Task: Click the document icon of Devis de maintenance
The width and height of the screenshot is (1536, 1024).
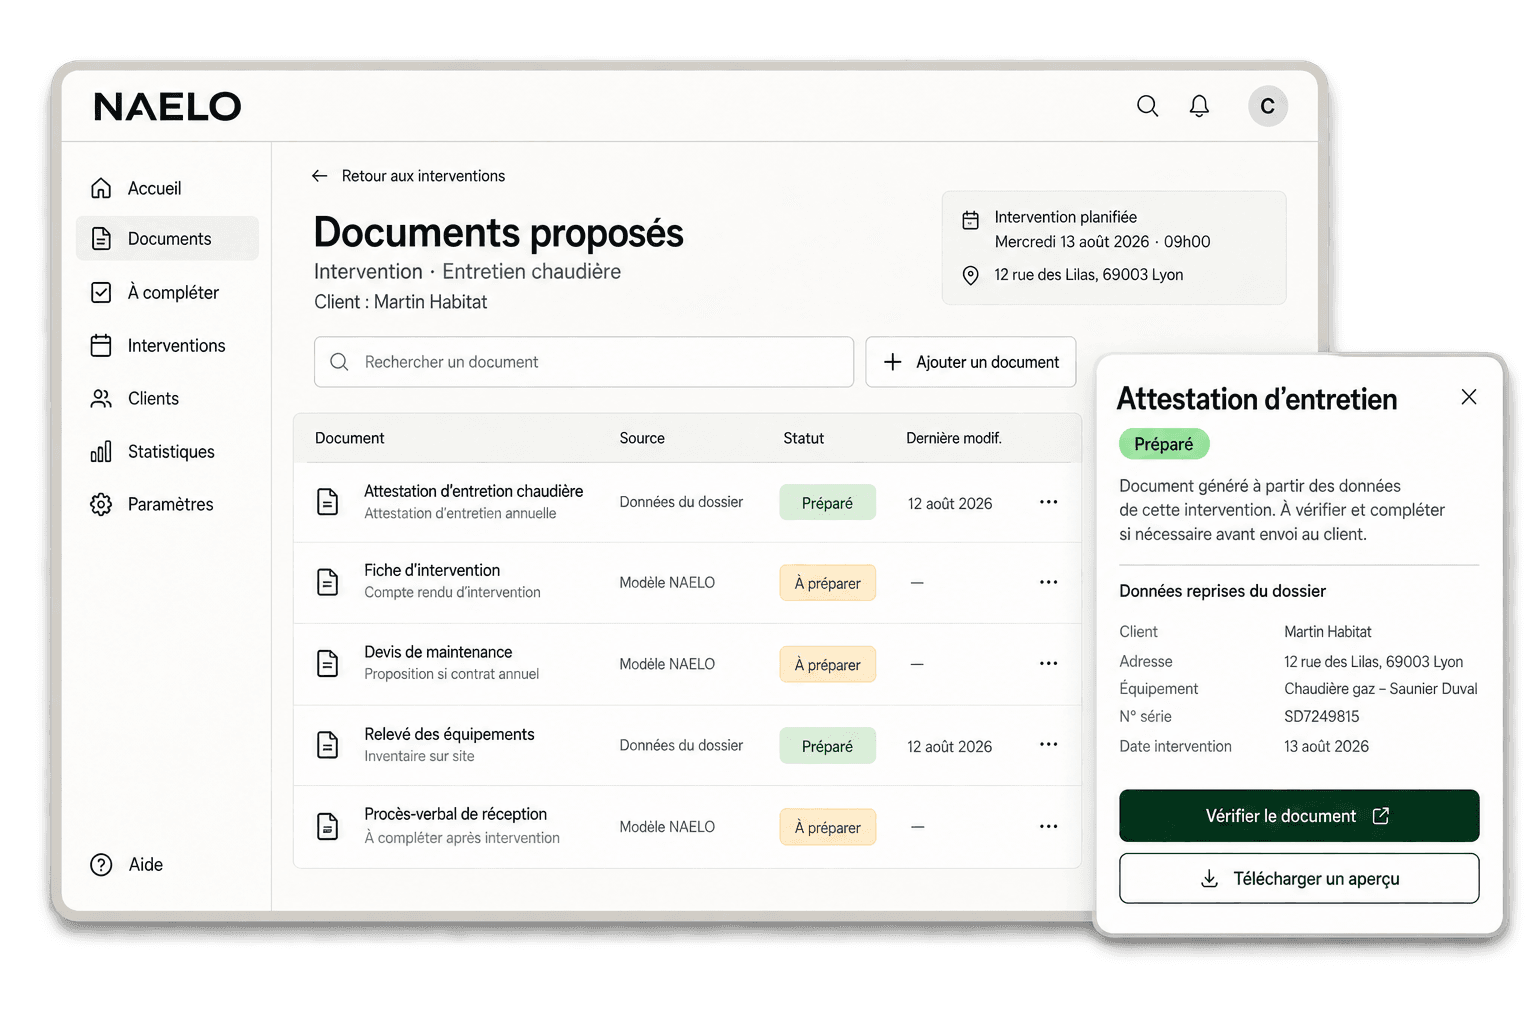Action: coord(327,663)
